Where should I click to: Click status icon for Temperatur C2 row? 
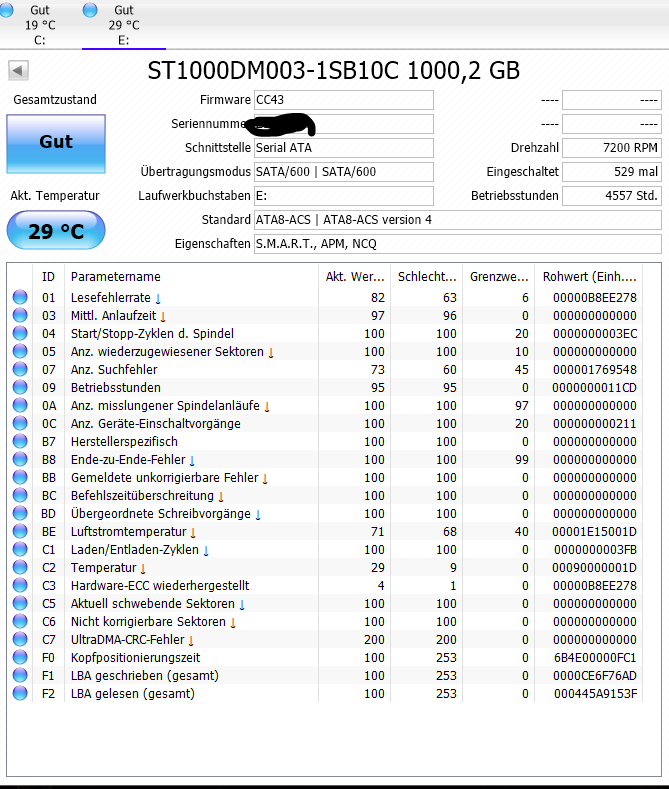(x=20, y=568)
